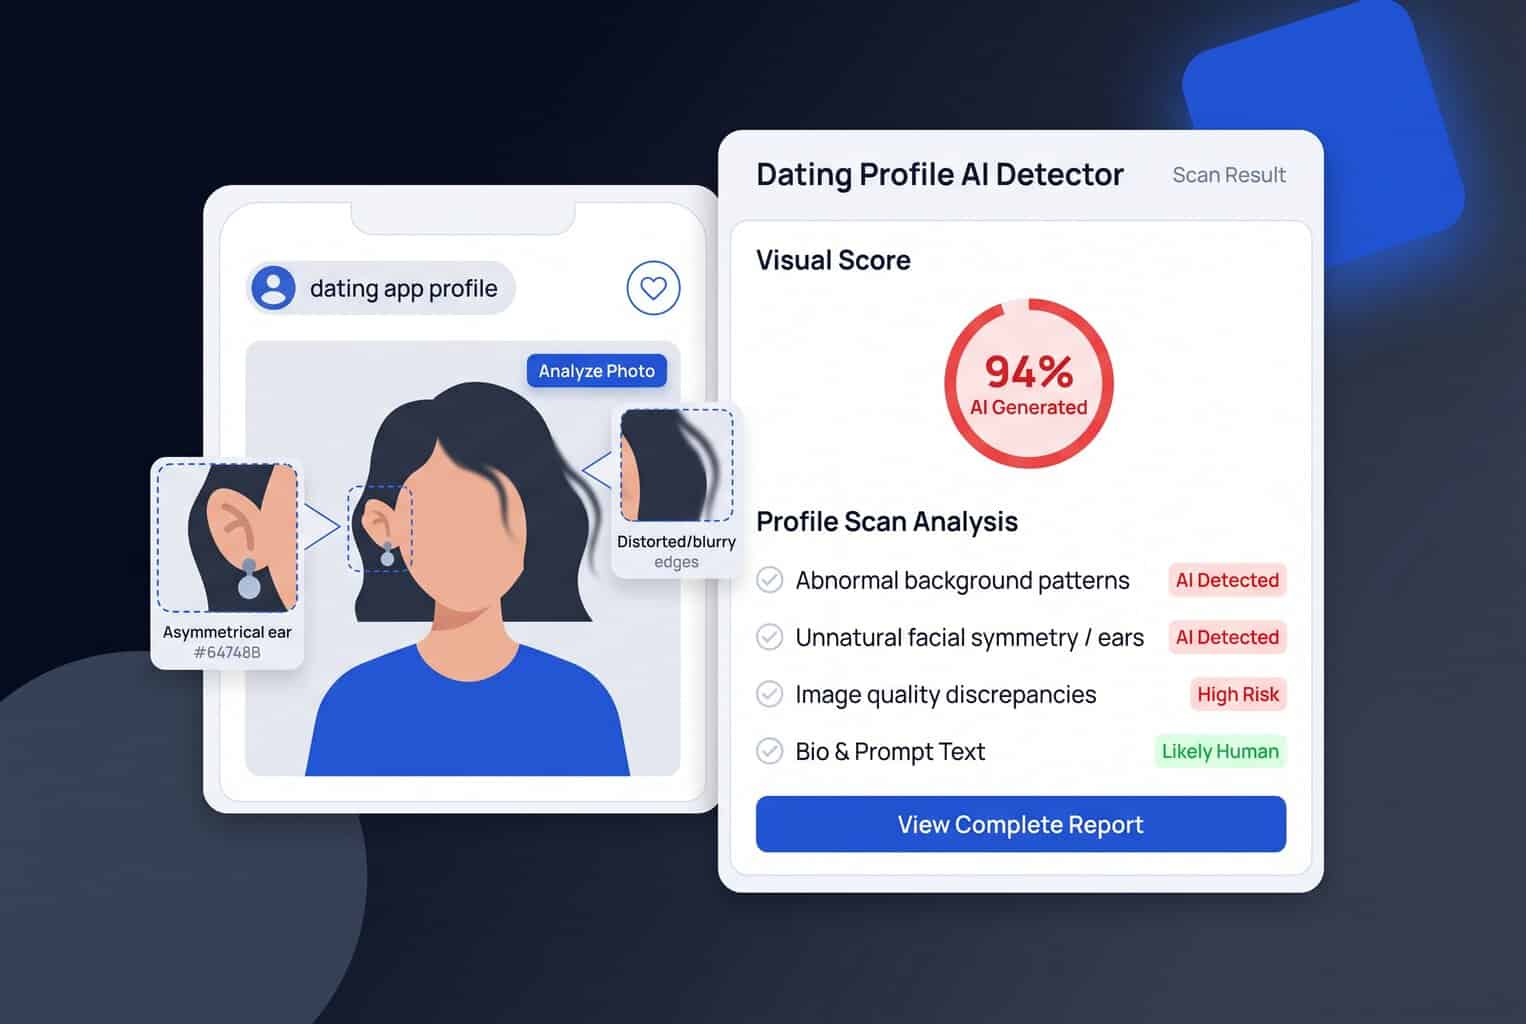Click AI Detected badge for facial symmetry
Image resolution: width=1526 pixels, height=1024 pixels.
click(1227, 637)
